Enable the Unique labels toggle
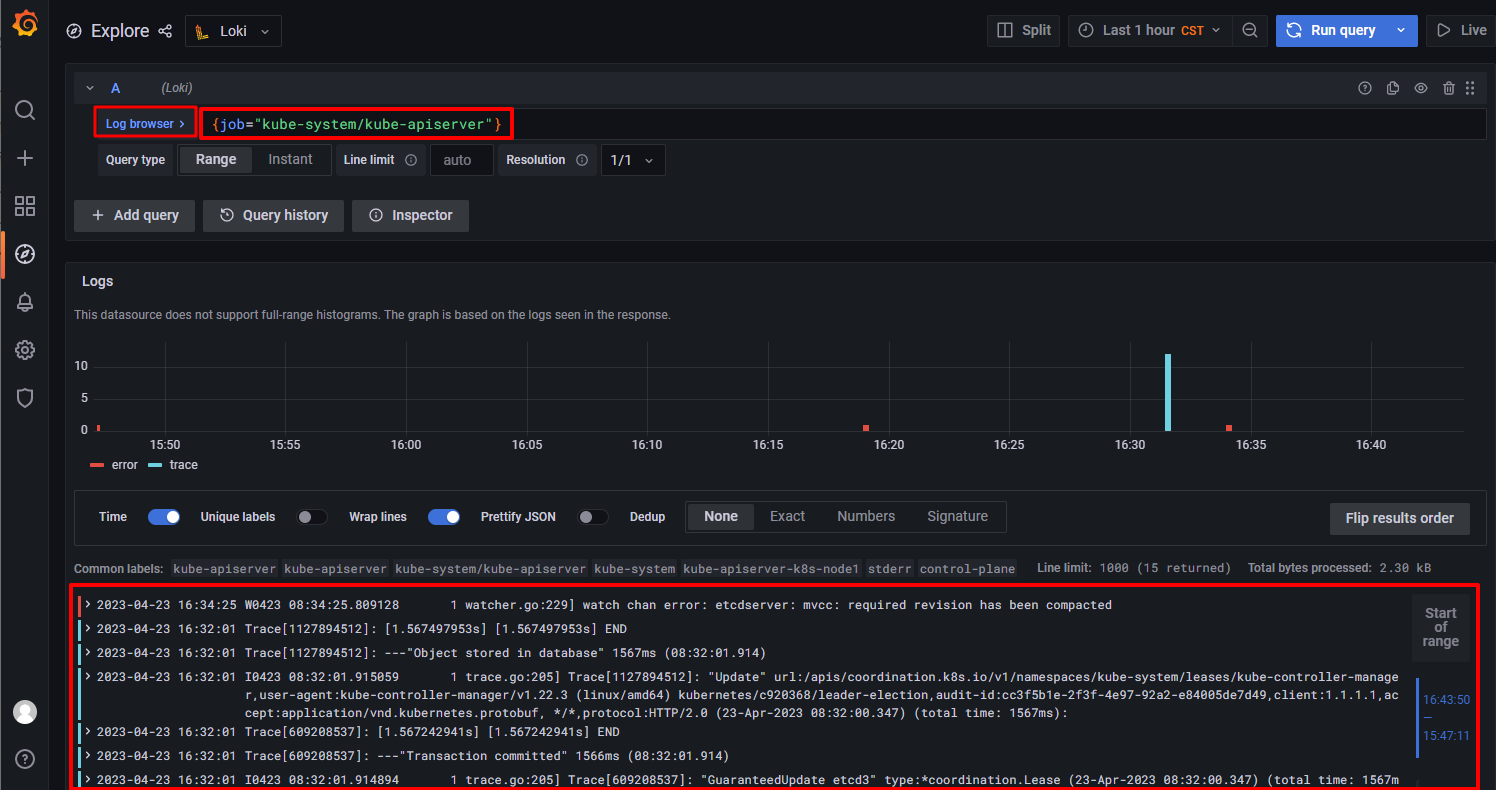The width and height of the screenshot is (1496, 790). point(312,517)
